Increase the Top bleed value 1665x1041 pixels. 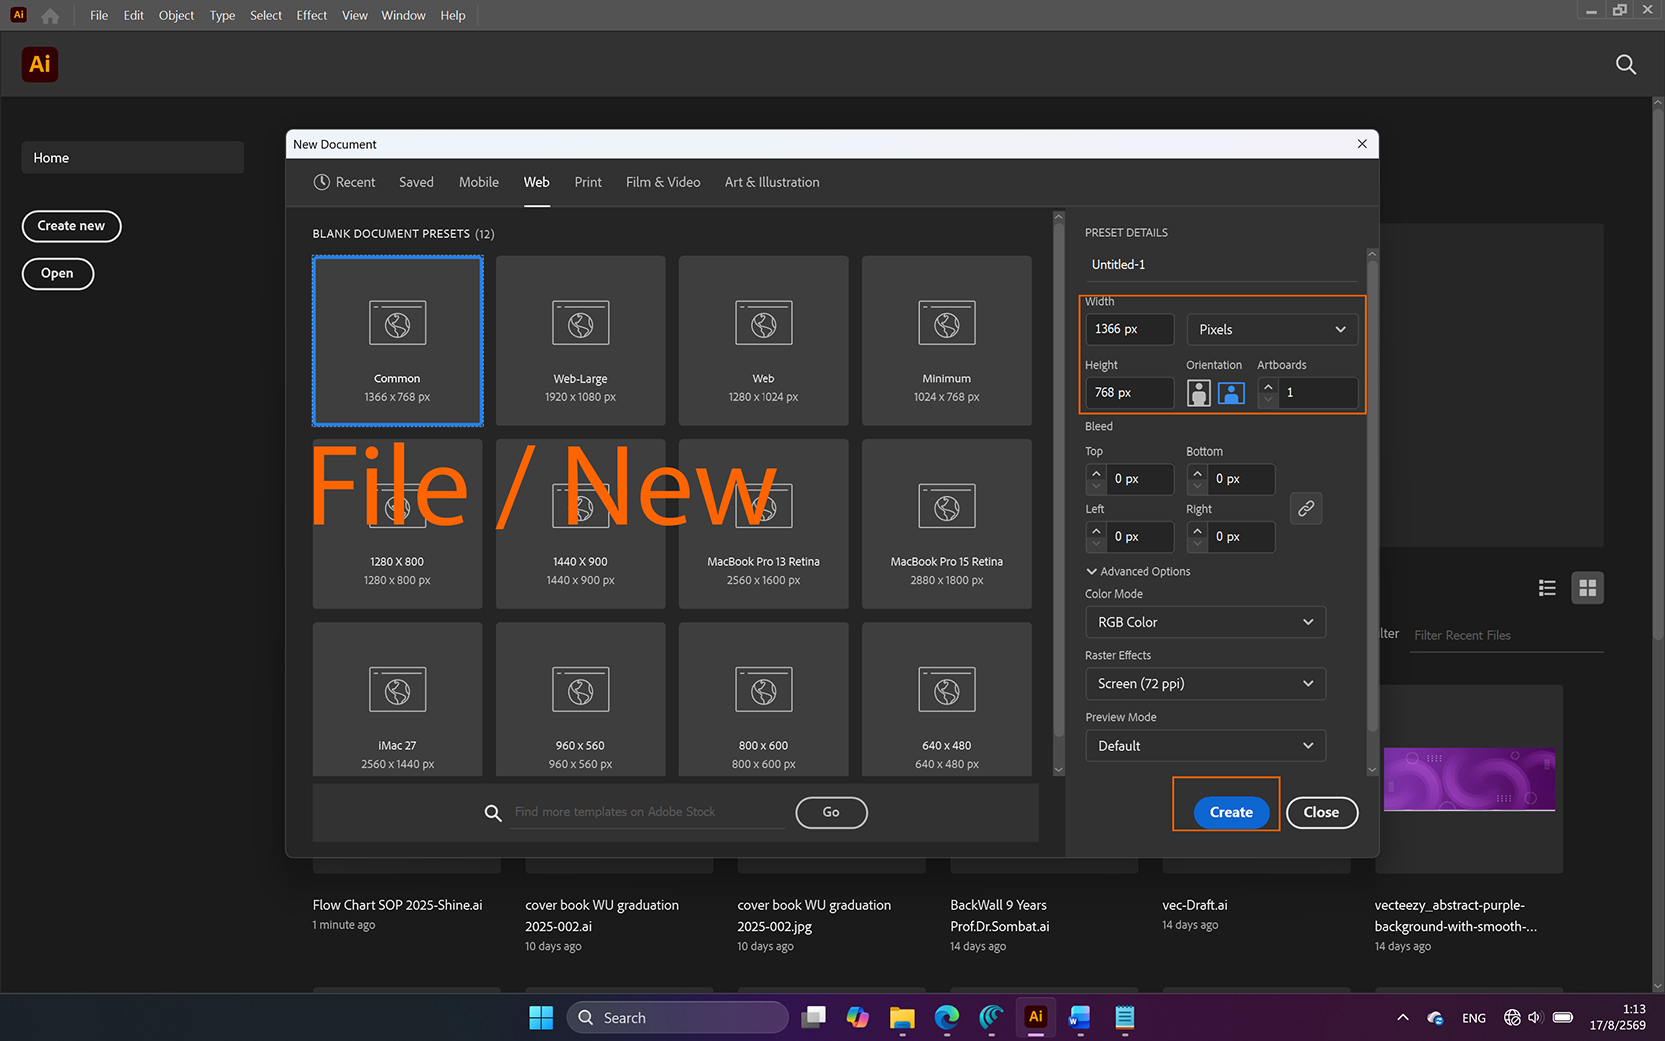pyautogui.click(x=1096, y=473)
